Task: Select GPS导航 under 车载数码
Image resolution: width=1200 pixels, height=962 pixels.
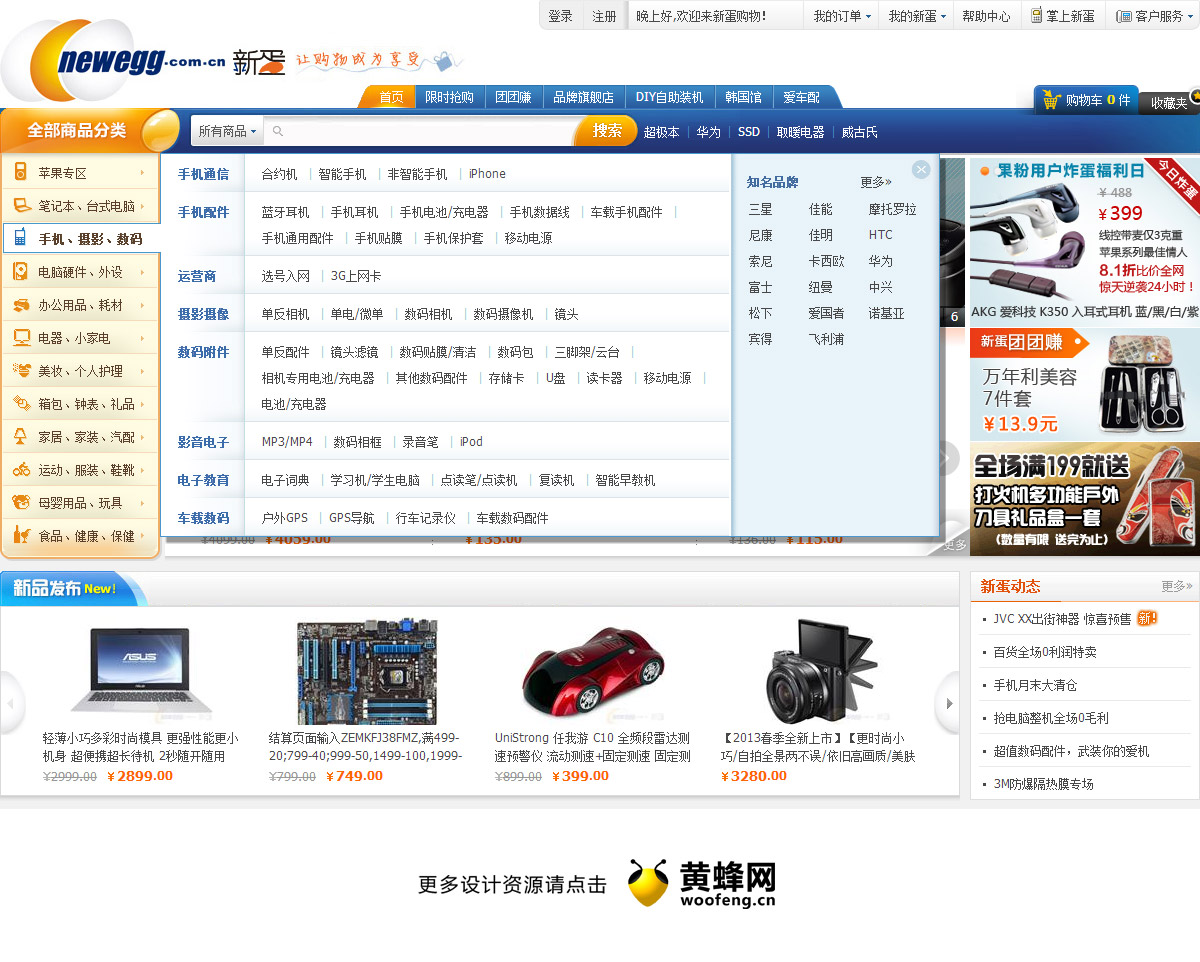Action: (352, 518)
